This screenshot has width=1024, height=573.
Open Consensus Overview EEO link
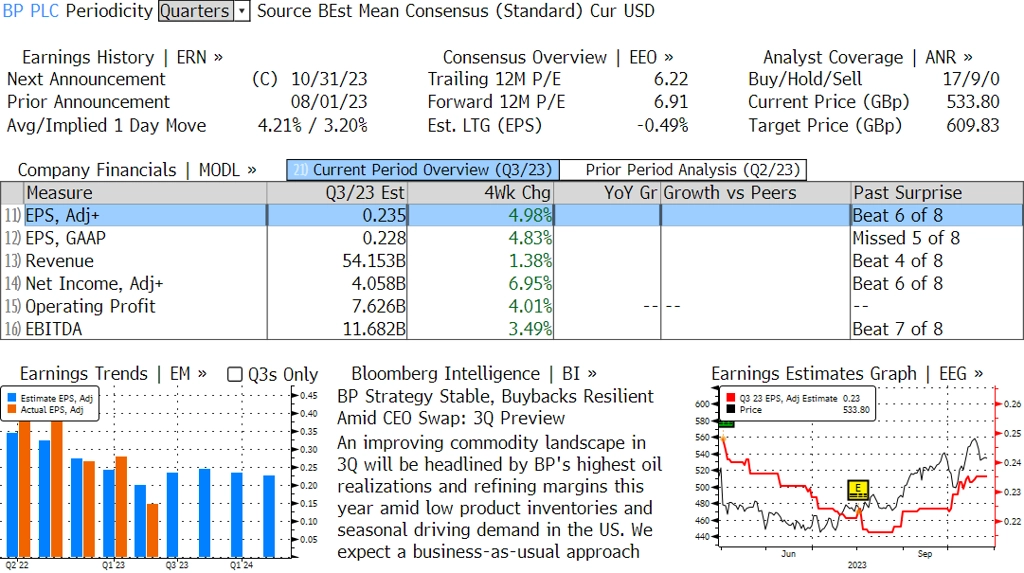point(558,57)
